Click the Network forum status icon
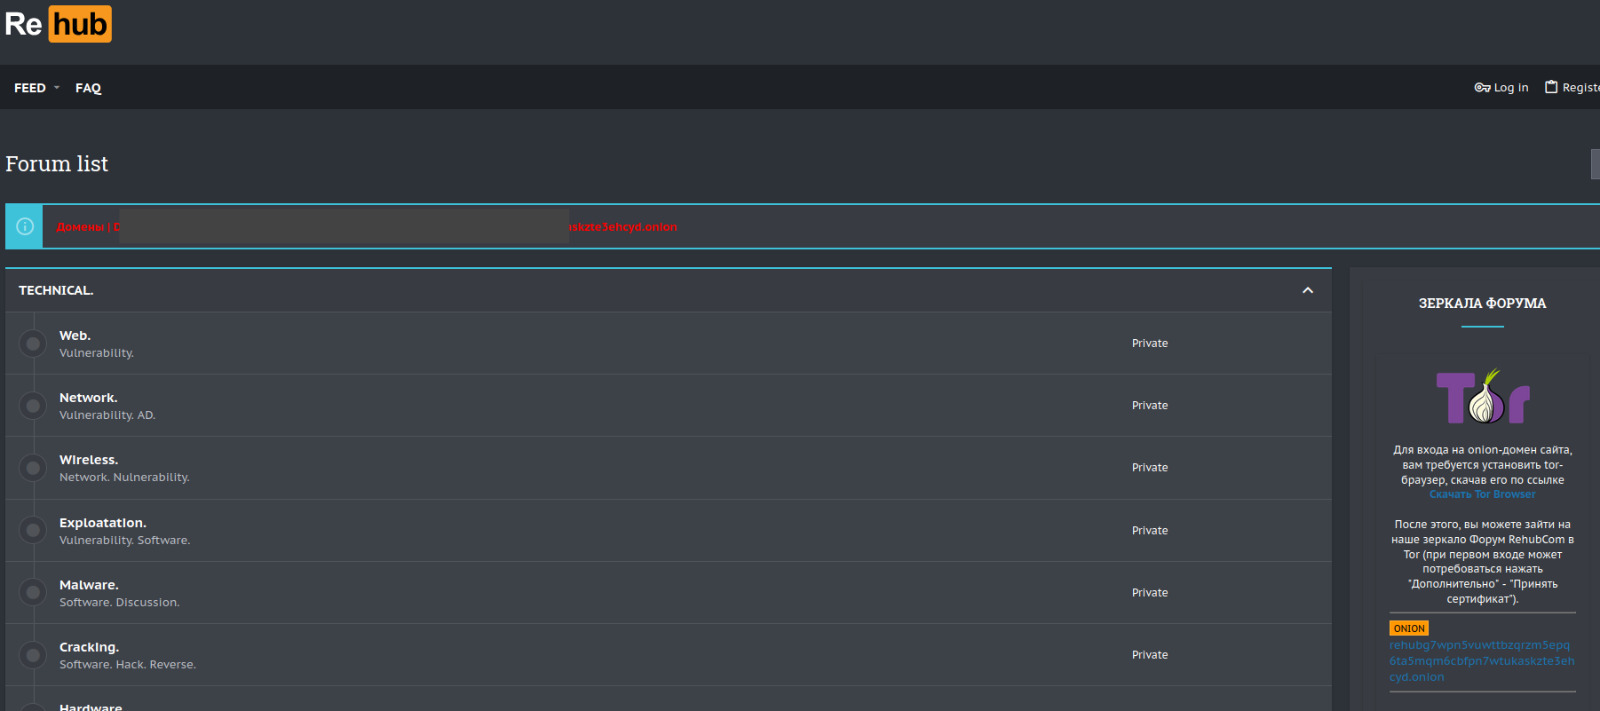1600x711 pixels. (x=33, y=406)
